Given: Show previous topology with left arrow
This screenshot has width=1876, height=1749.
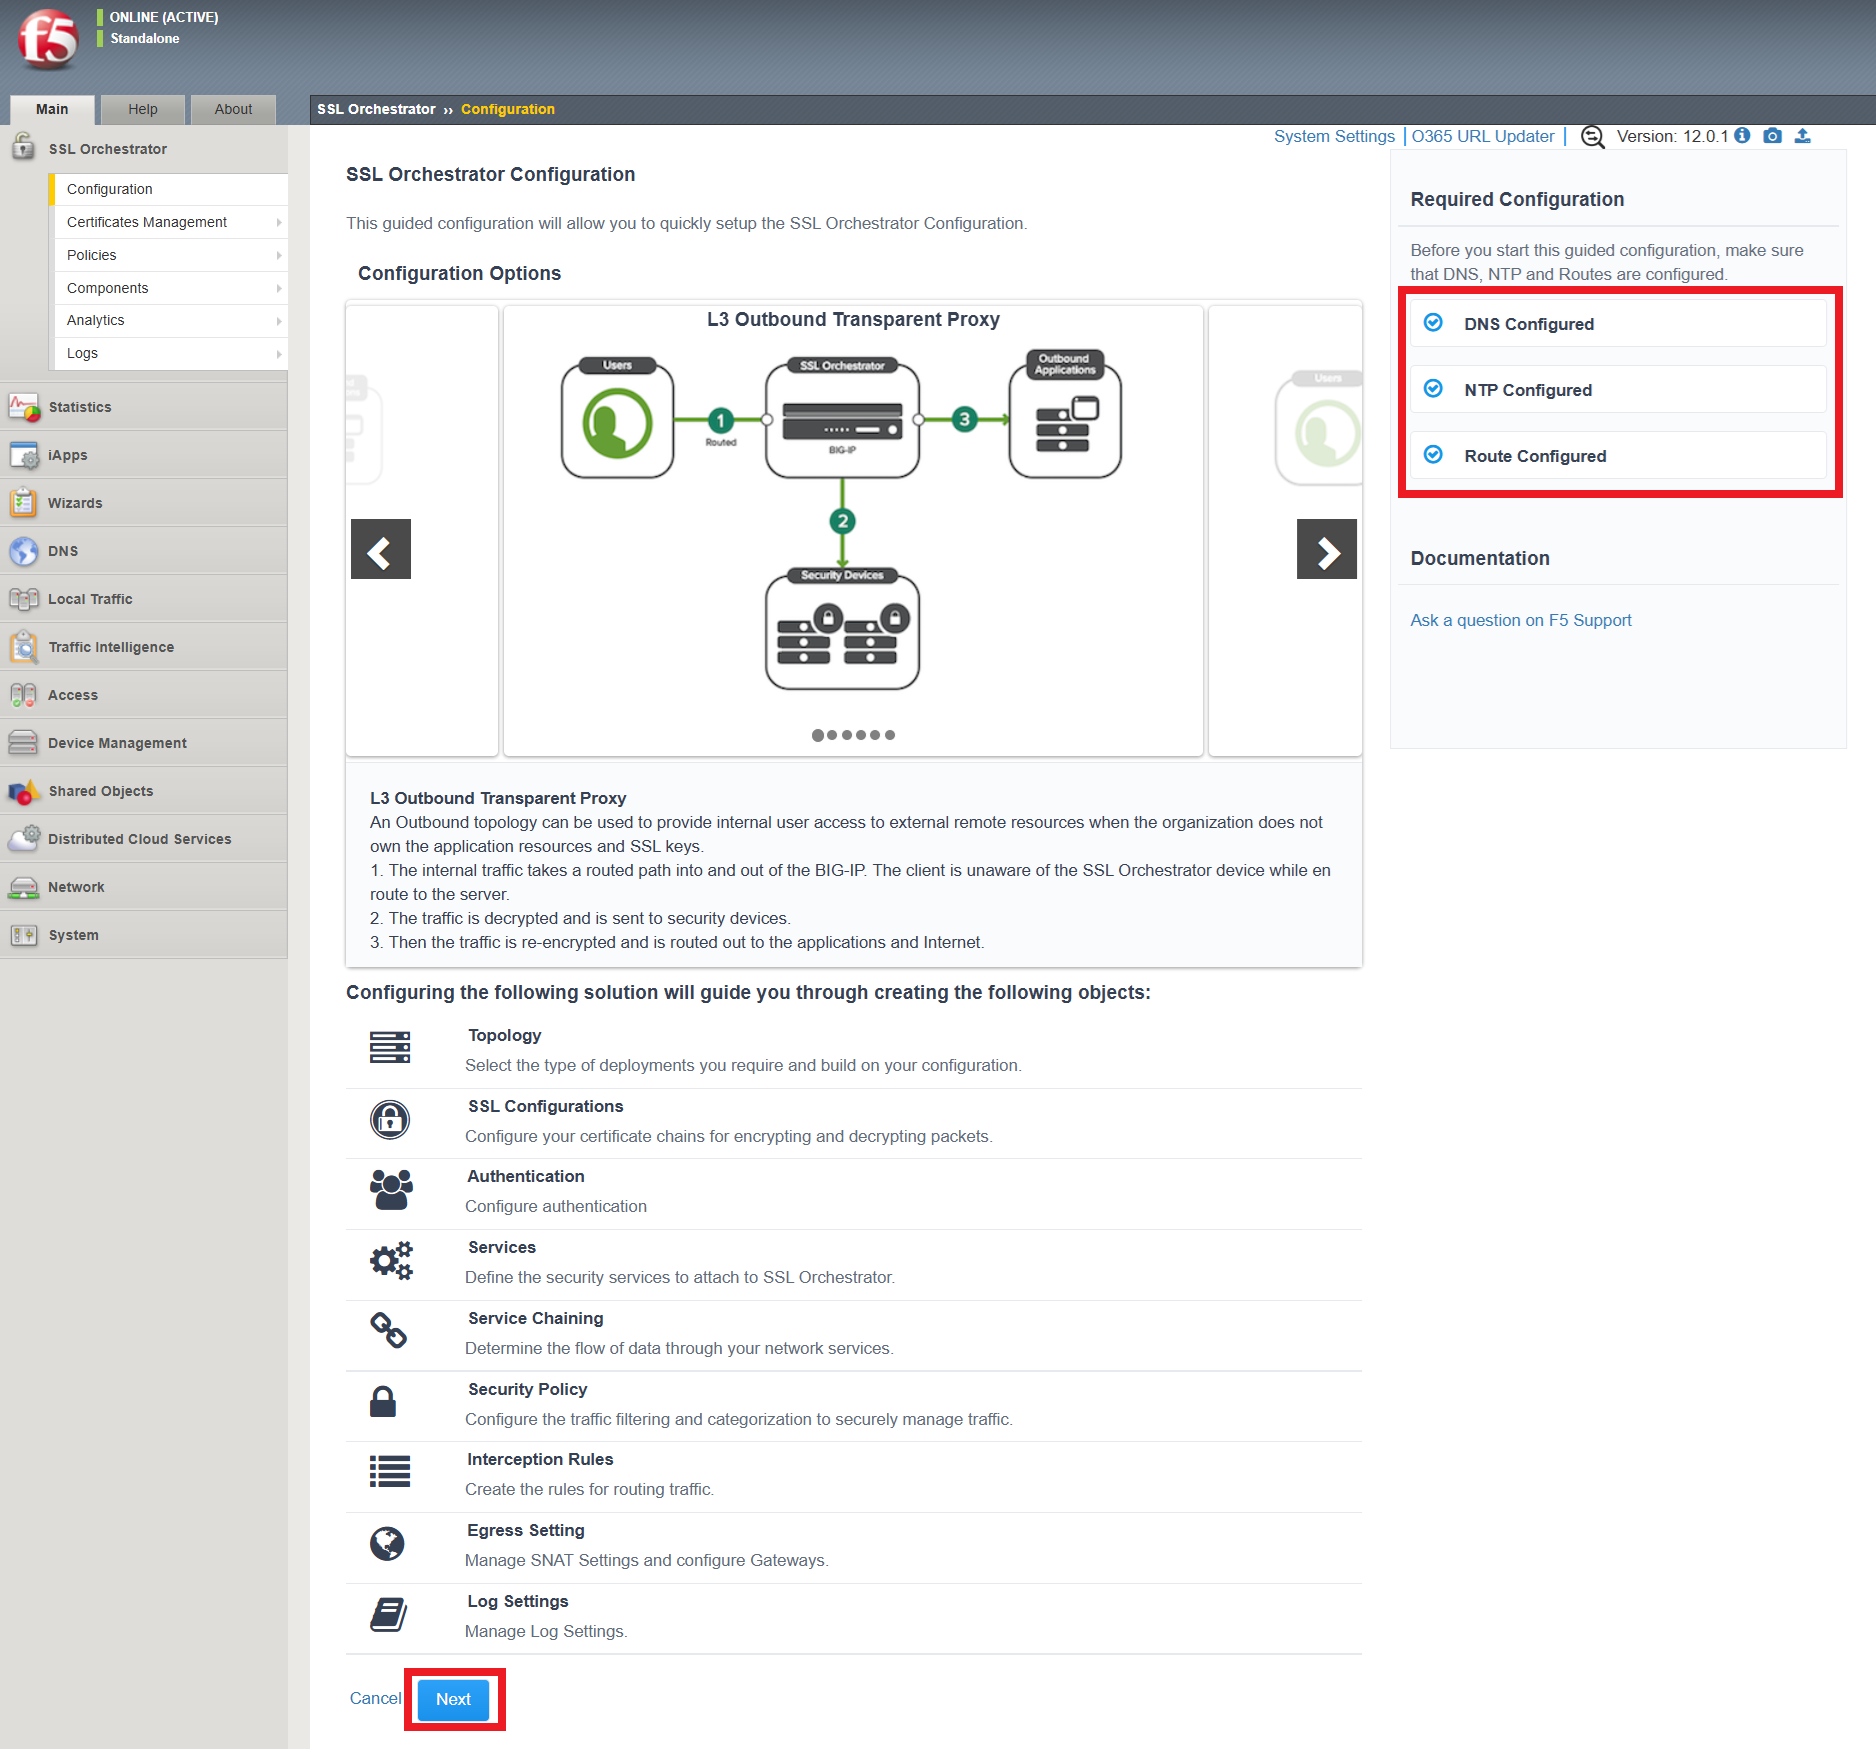Looking at the screenshot, I should pyautogui.click(x=381, y=549).
